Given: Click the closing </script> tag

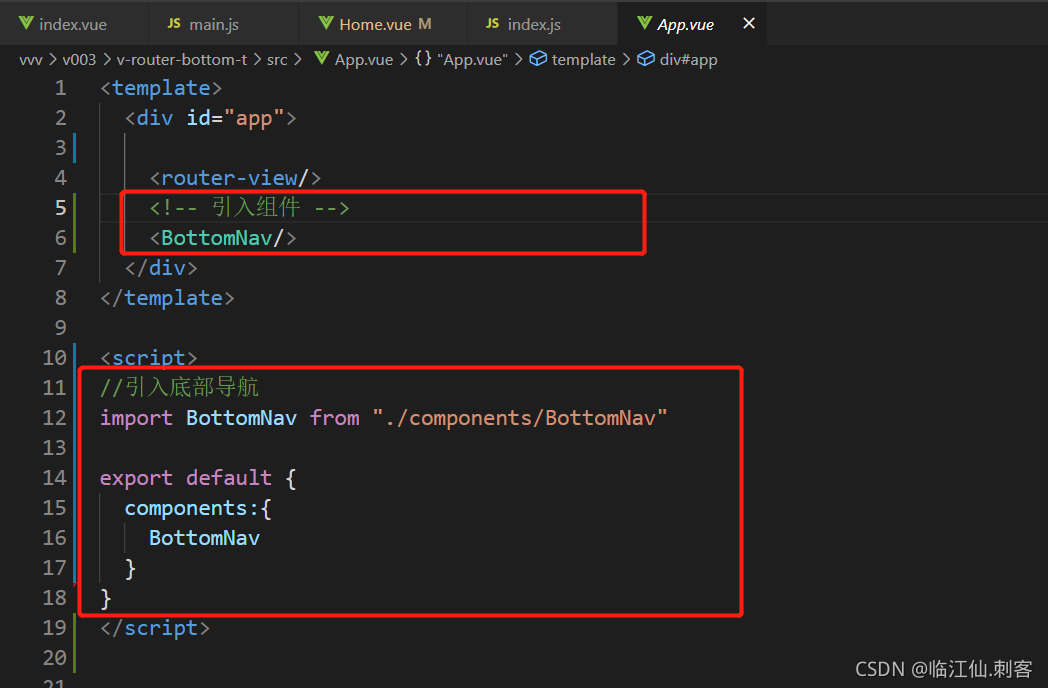Looking at the screenshot, I should point(154,628).
